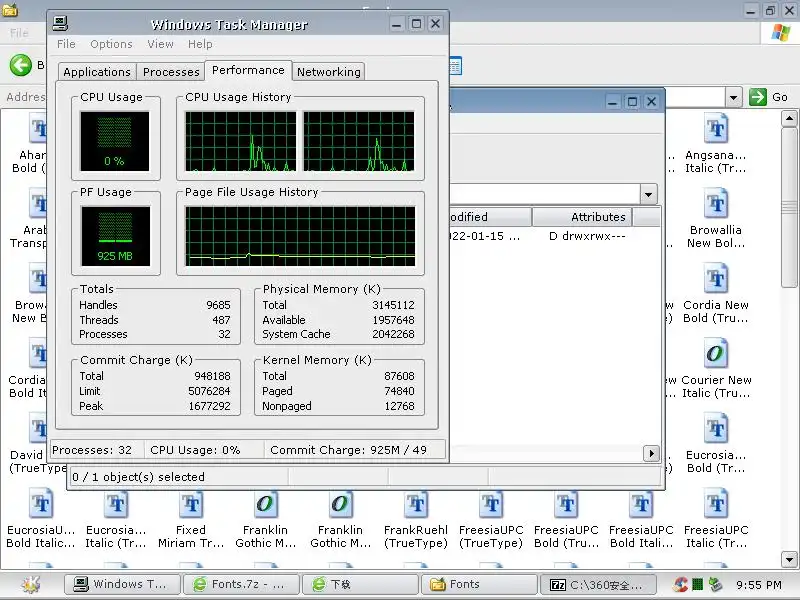Click Fonts window scrollbar down arrow
The image size is (800, 600).
[789, 559]
